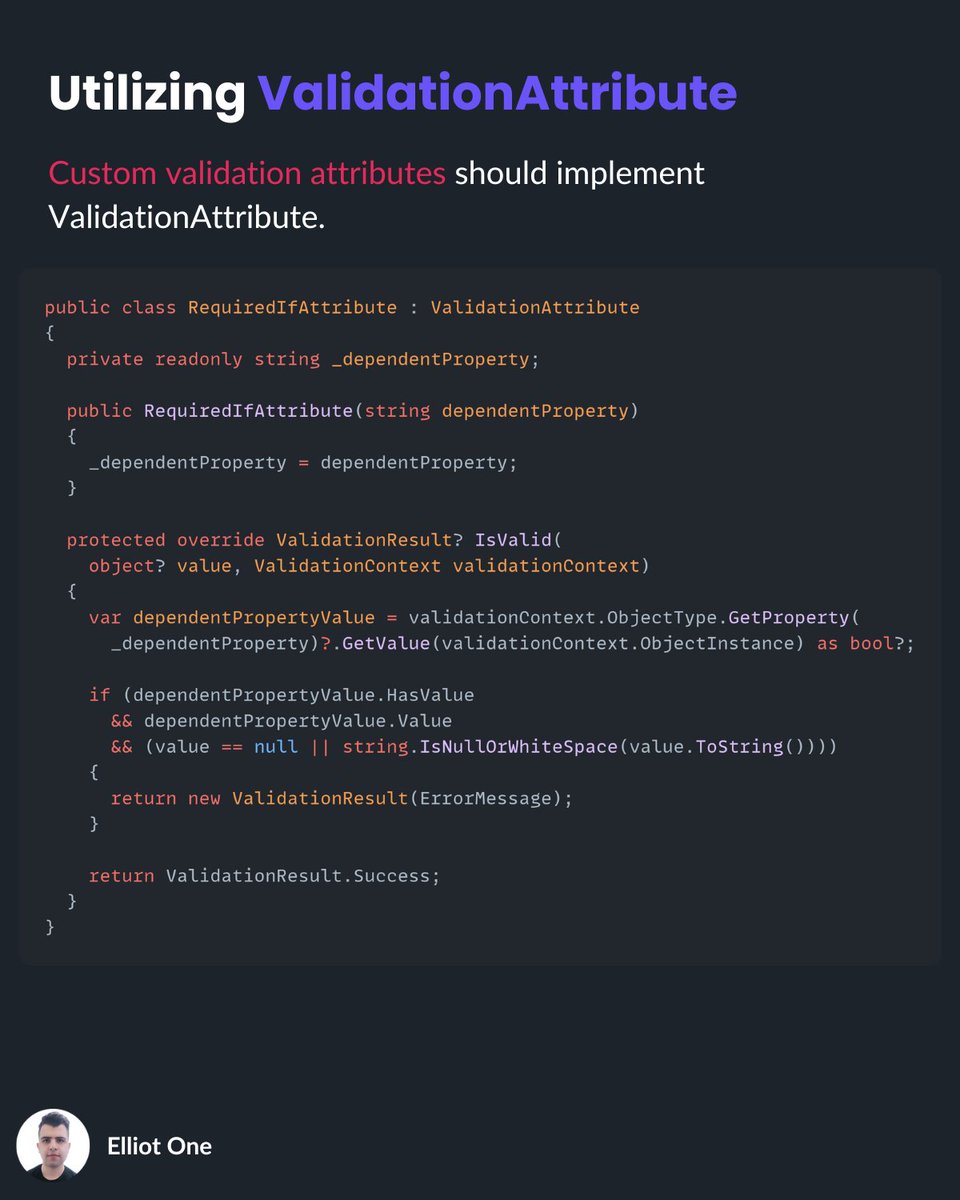
Task: Click the purple "ValidationAttribute" heading word
Action: pos(498,92)
